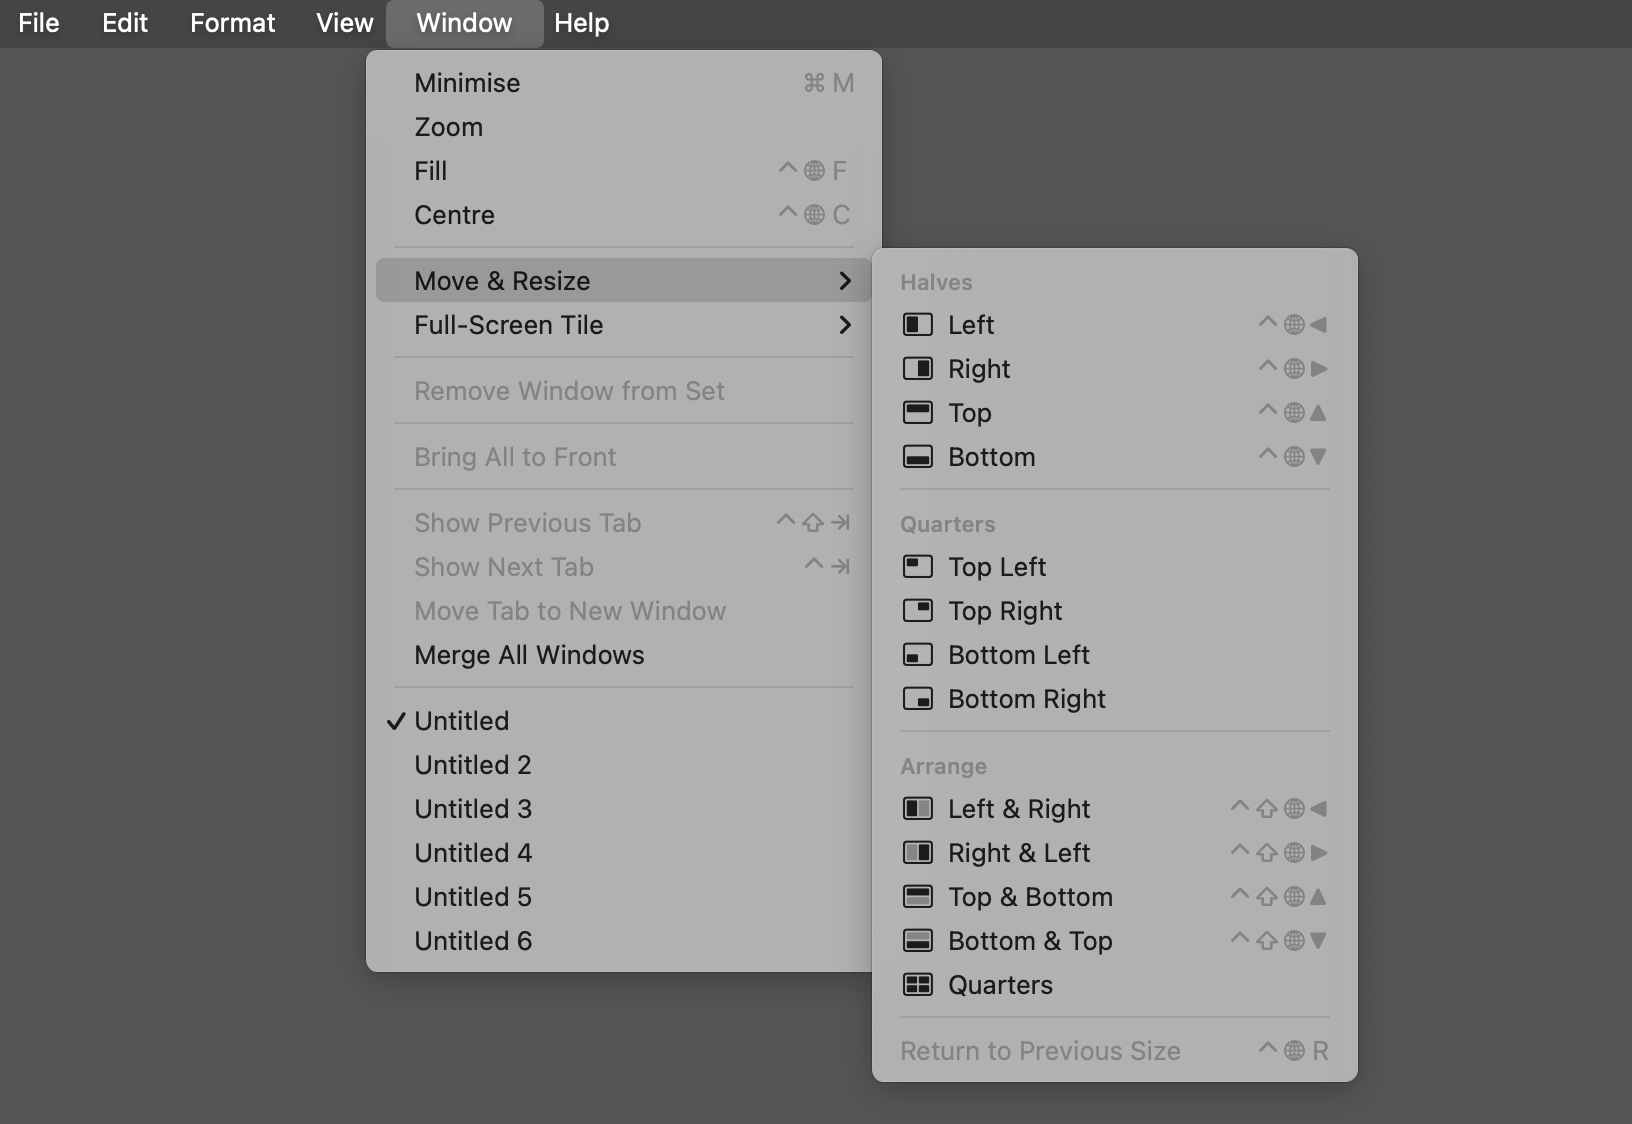The image size is (1632, 1124).
Task: Open the Help menu
Action: click(582, 23)
